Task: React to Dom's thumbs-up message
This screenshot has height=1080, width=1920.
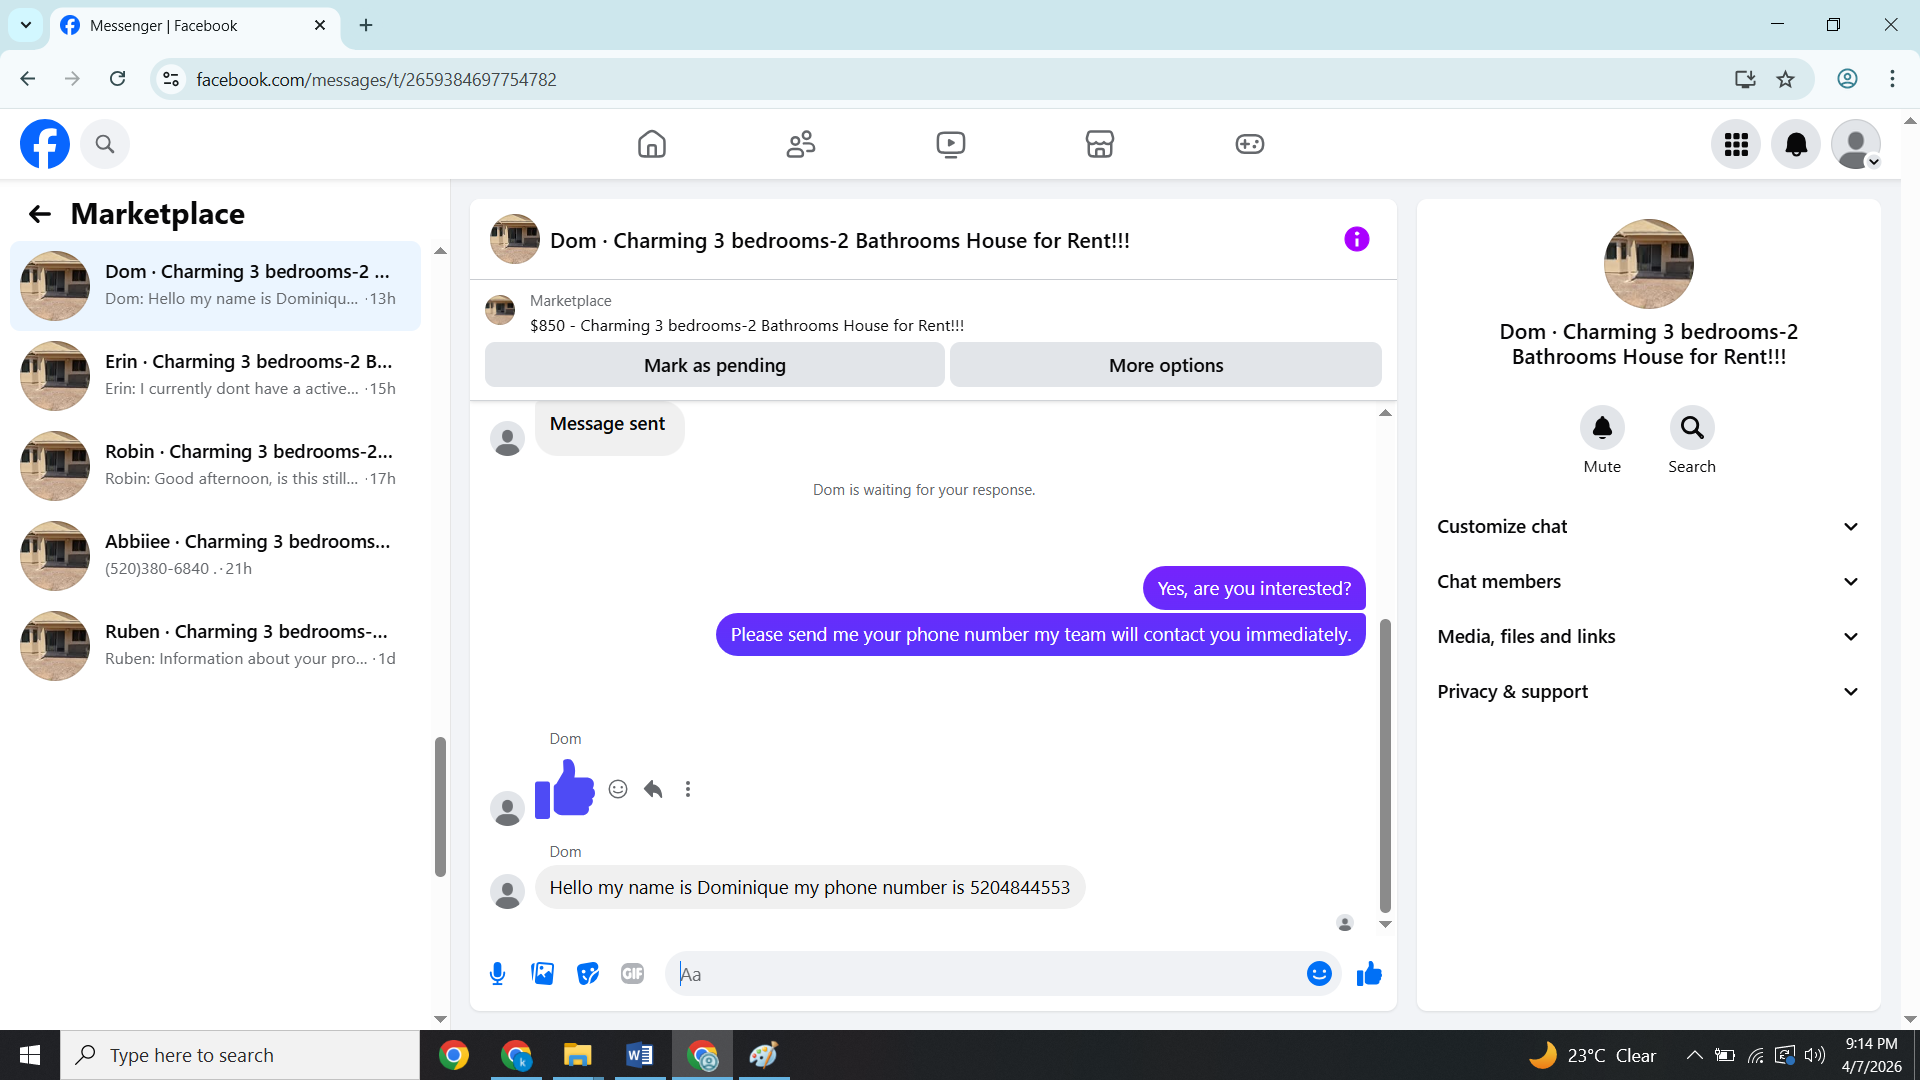Action: tap(618, 789)
